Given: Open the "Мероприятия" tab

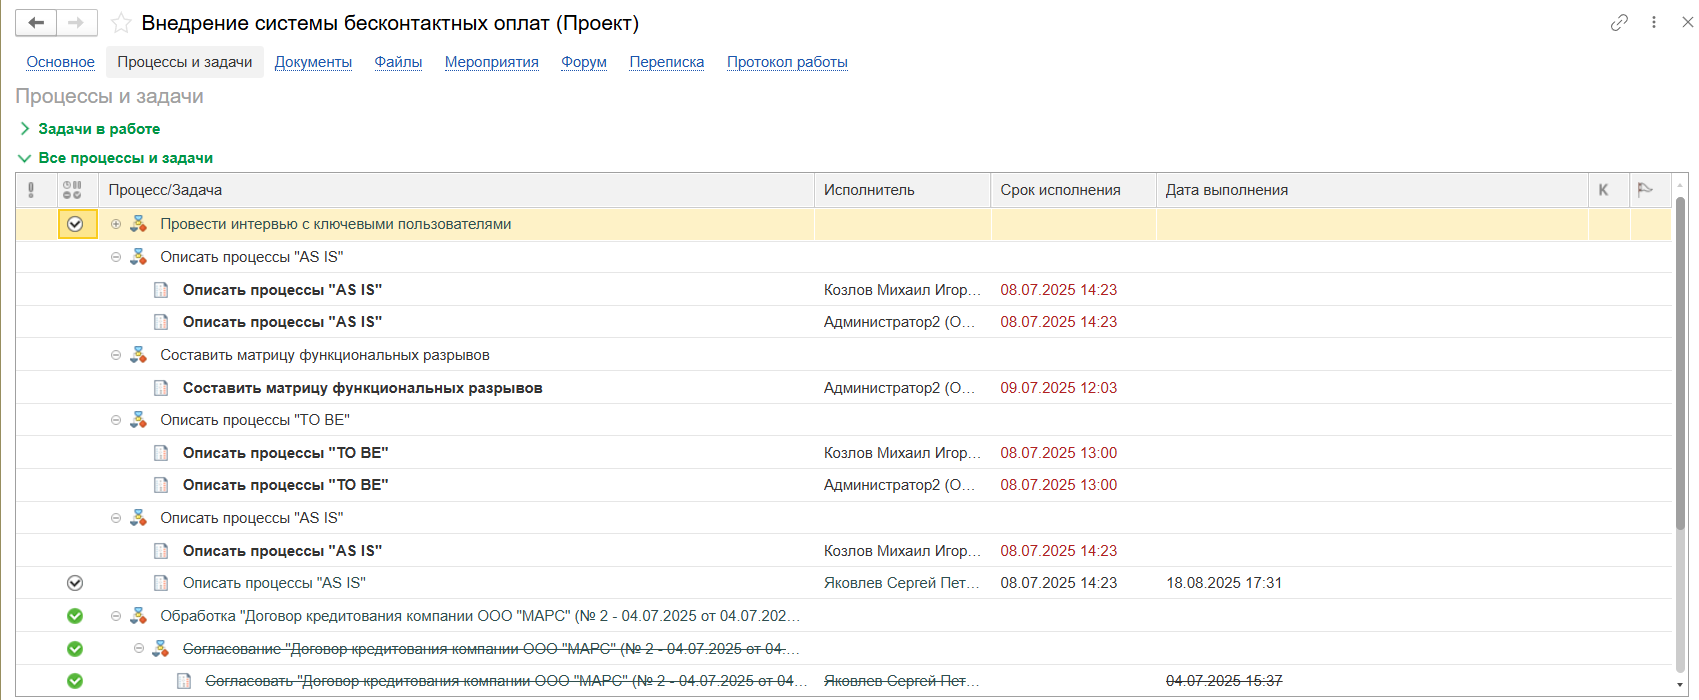Looking at the screenshot, I should coord(491,62).
